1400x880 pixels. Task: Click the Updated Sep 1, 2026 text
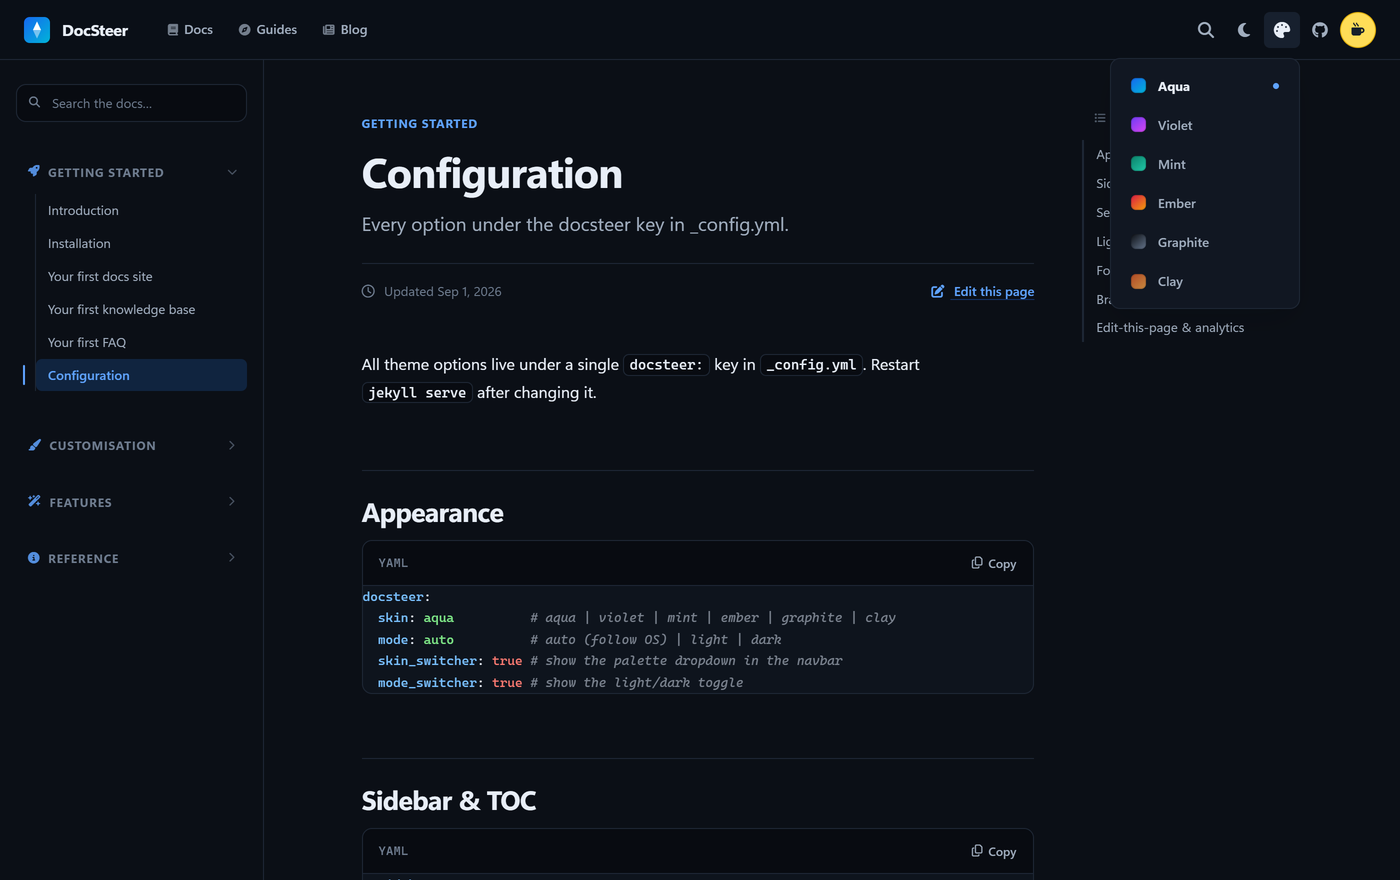coord(443,291)
